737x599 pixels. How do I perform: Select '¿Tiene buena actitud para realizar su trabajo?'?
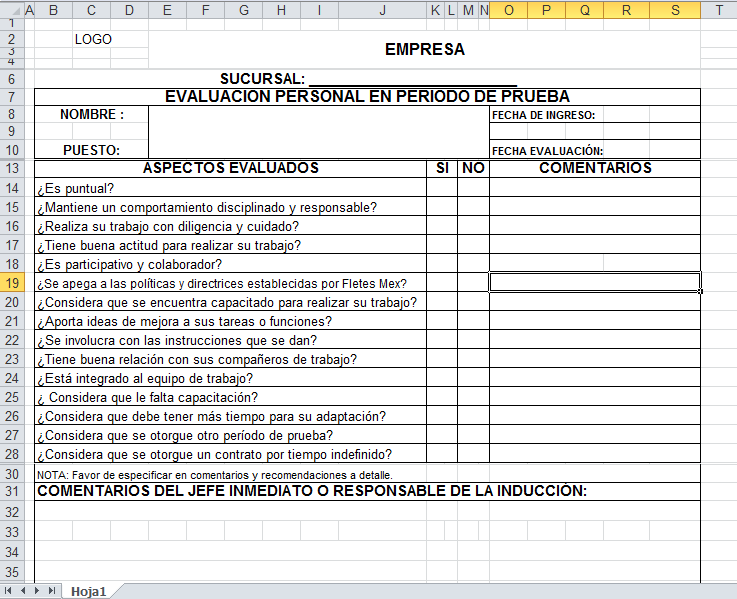click(230, 245)
